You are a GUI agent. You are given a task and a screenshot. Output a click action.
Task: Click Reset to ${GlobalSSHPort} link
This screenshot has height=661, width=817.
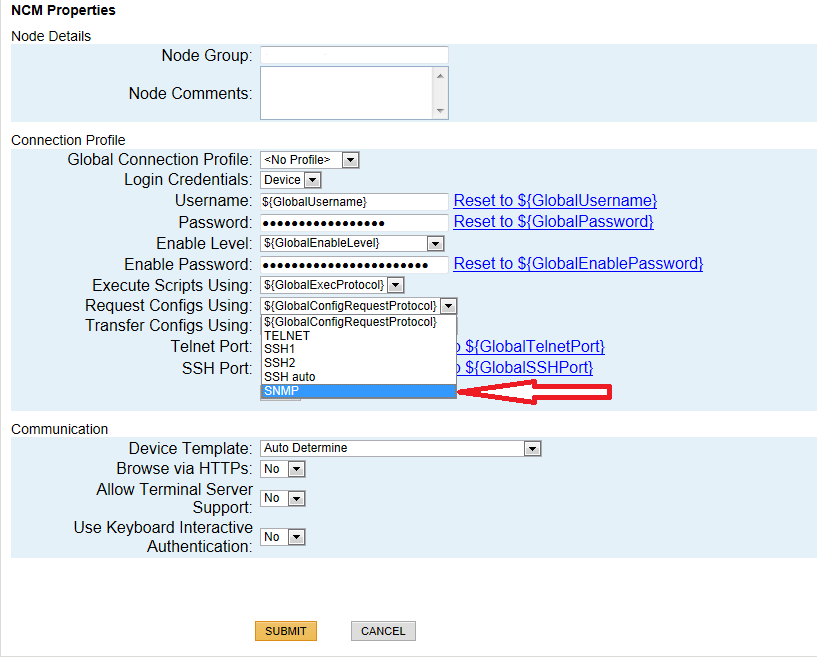pos(525,368)
